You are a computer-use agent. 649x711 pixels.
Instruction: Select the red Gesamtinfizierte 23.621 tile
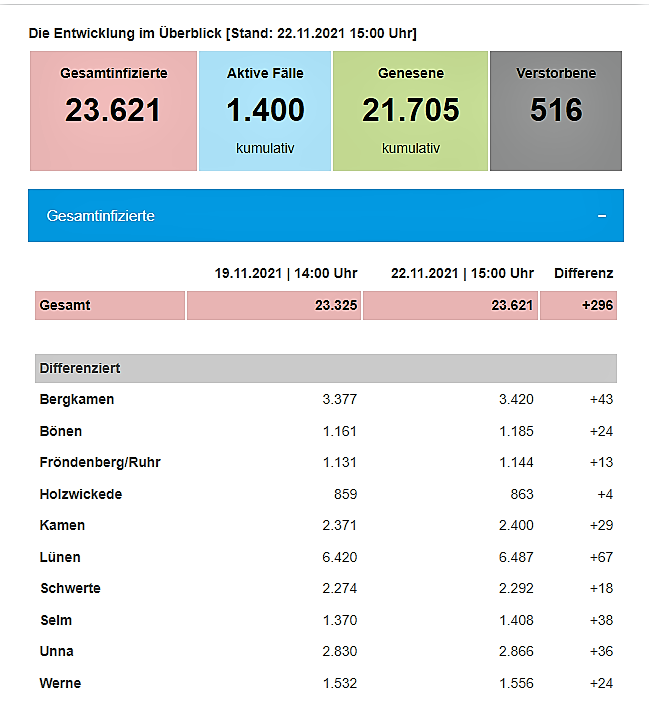click(113, 110)
